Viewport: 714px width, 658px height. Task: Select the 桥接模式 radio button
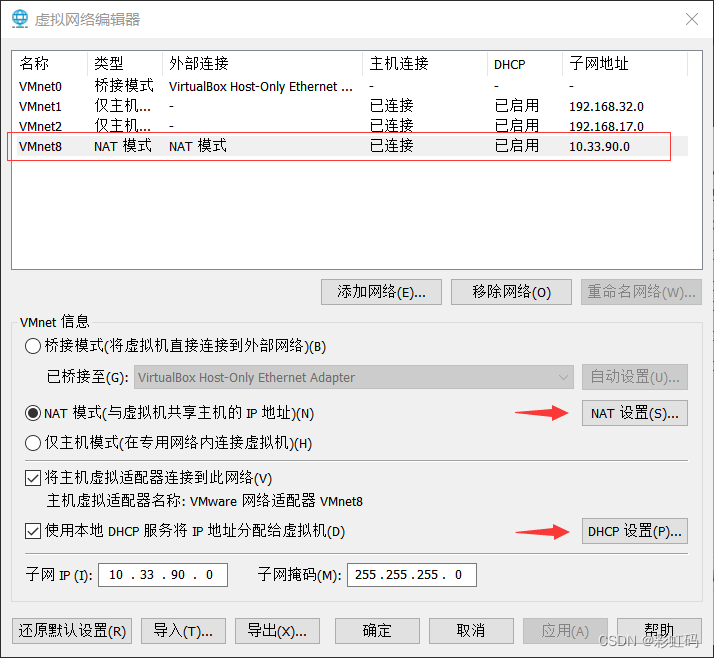coord(33,347)
